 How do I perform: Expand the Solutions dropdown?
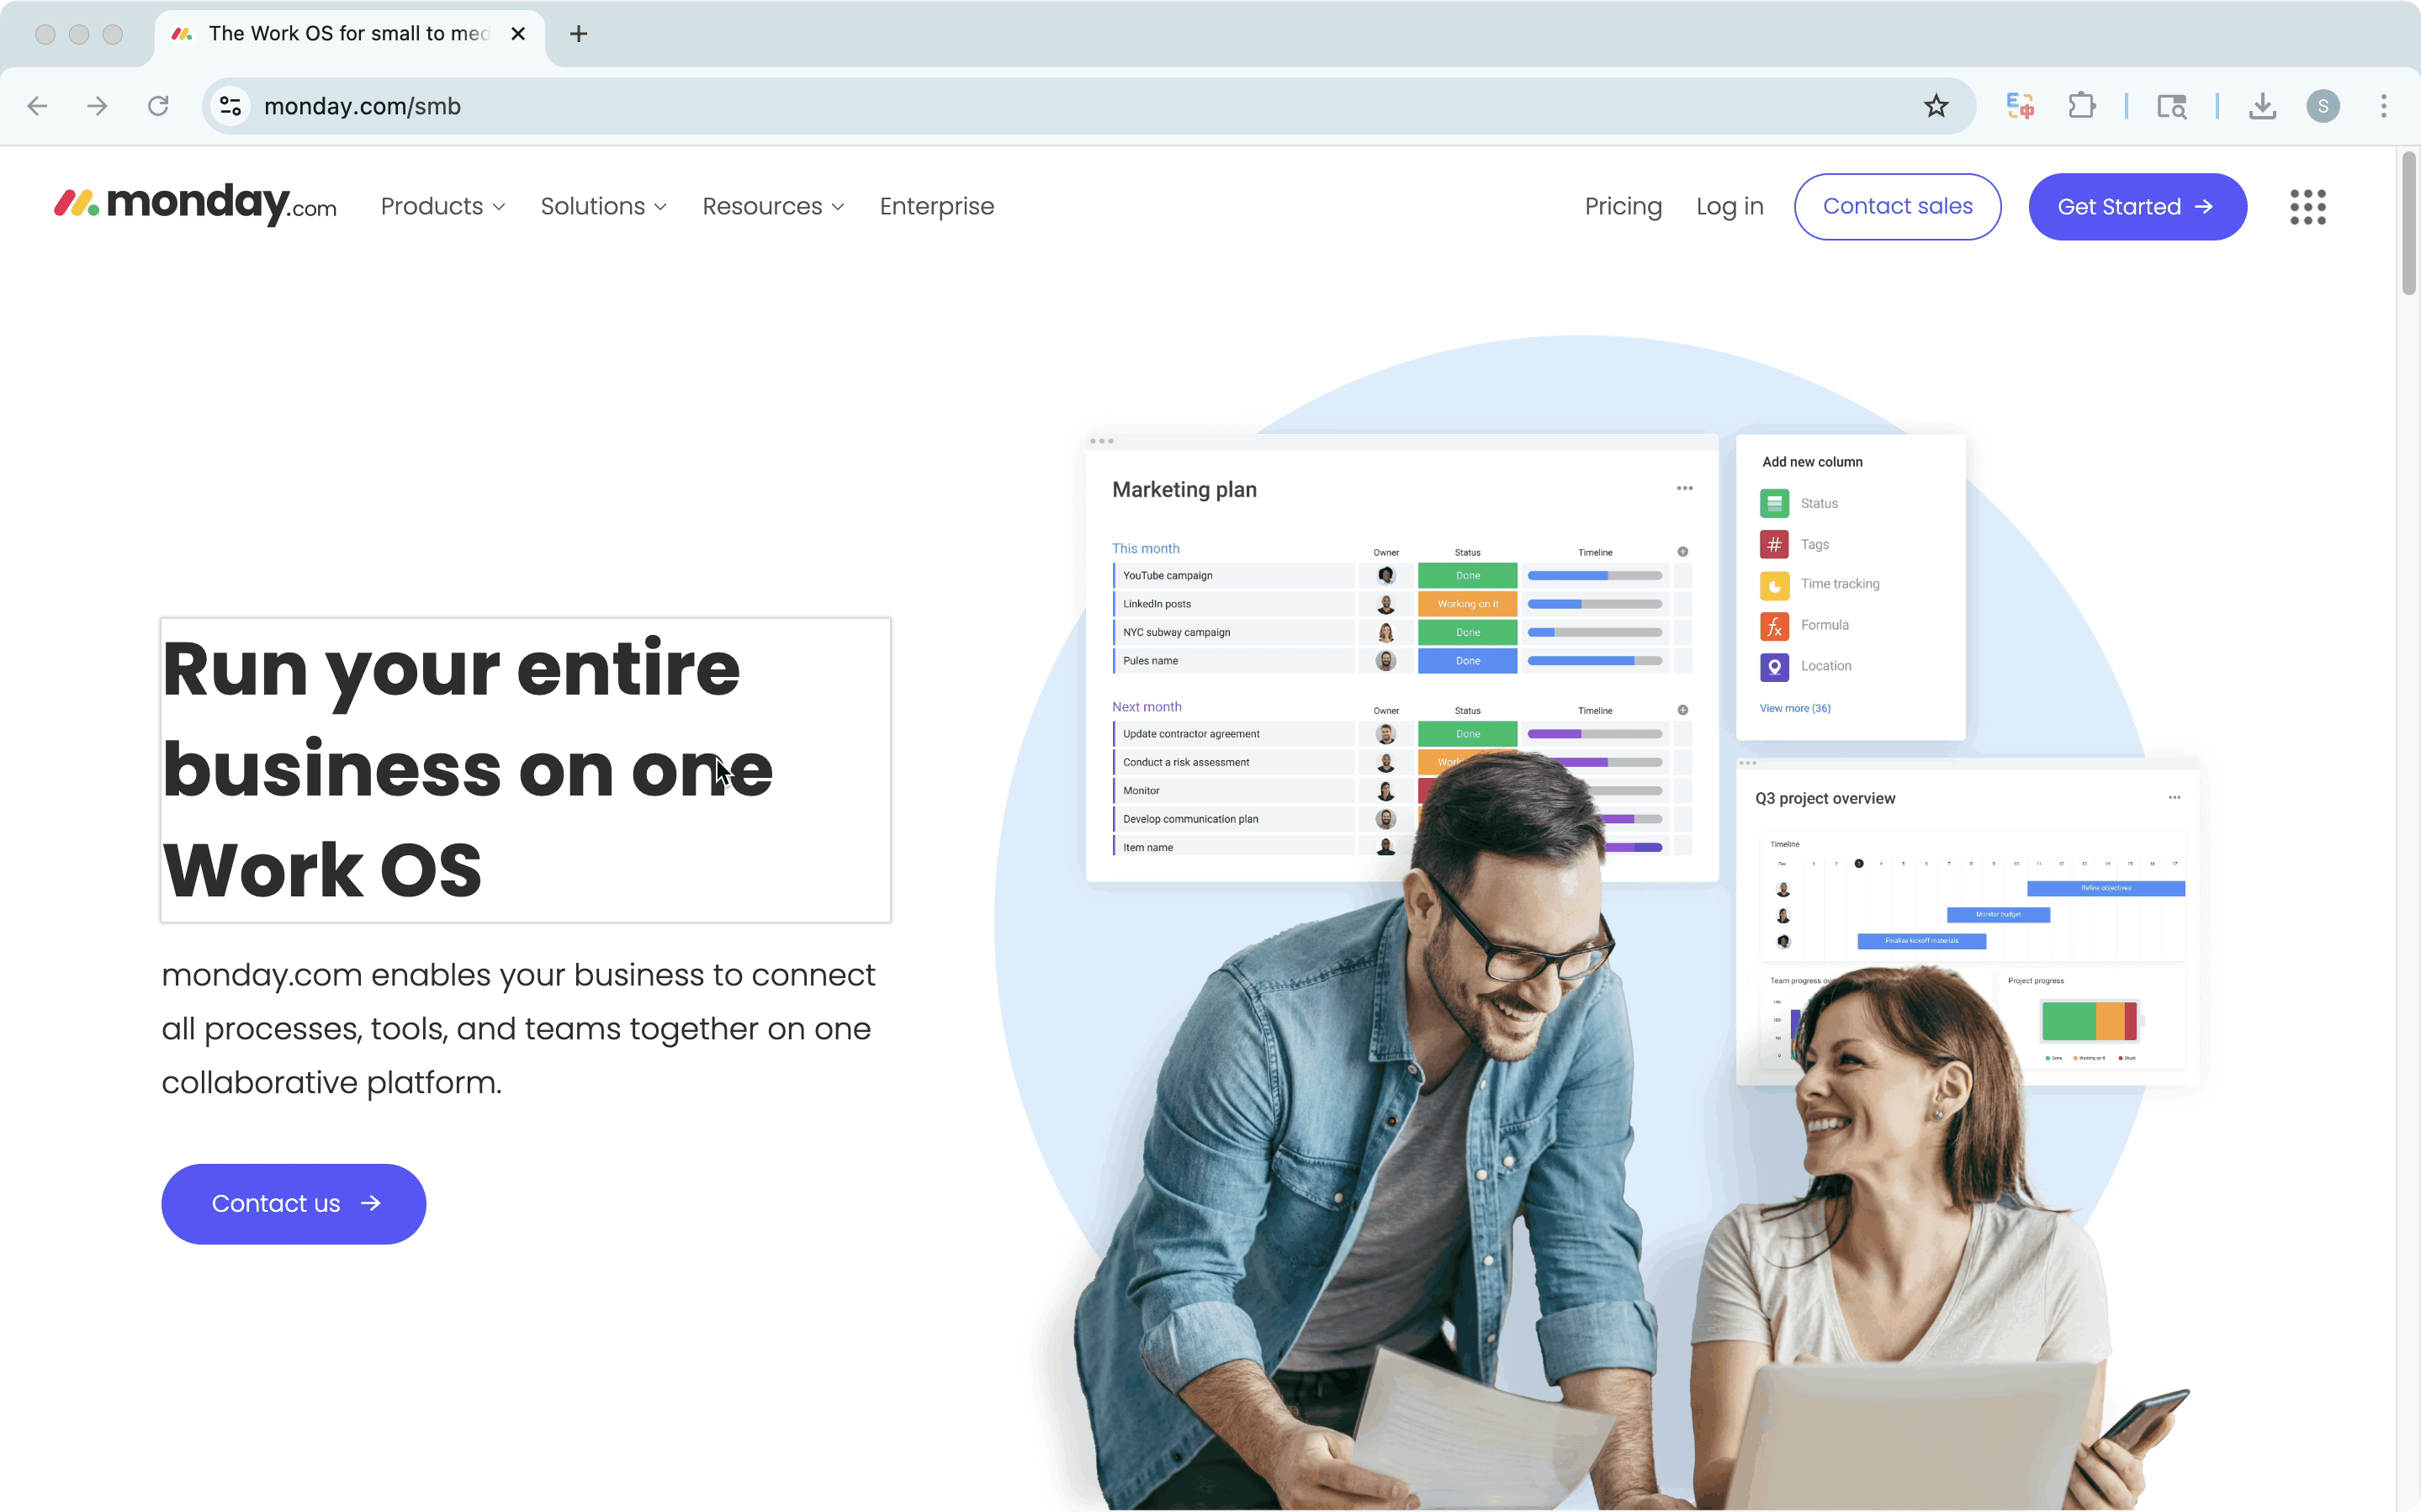(603, 206)
